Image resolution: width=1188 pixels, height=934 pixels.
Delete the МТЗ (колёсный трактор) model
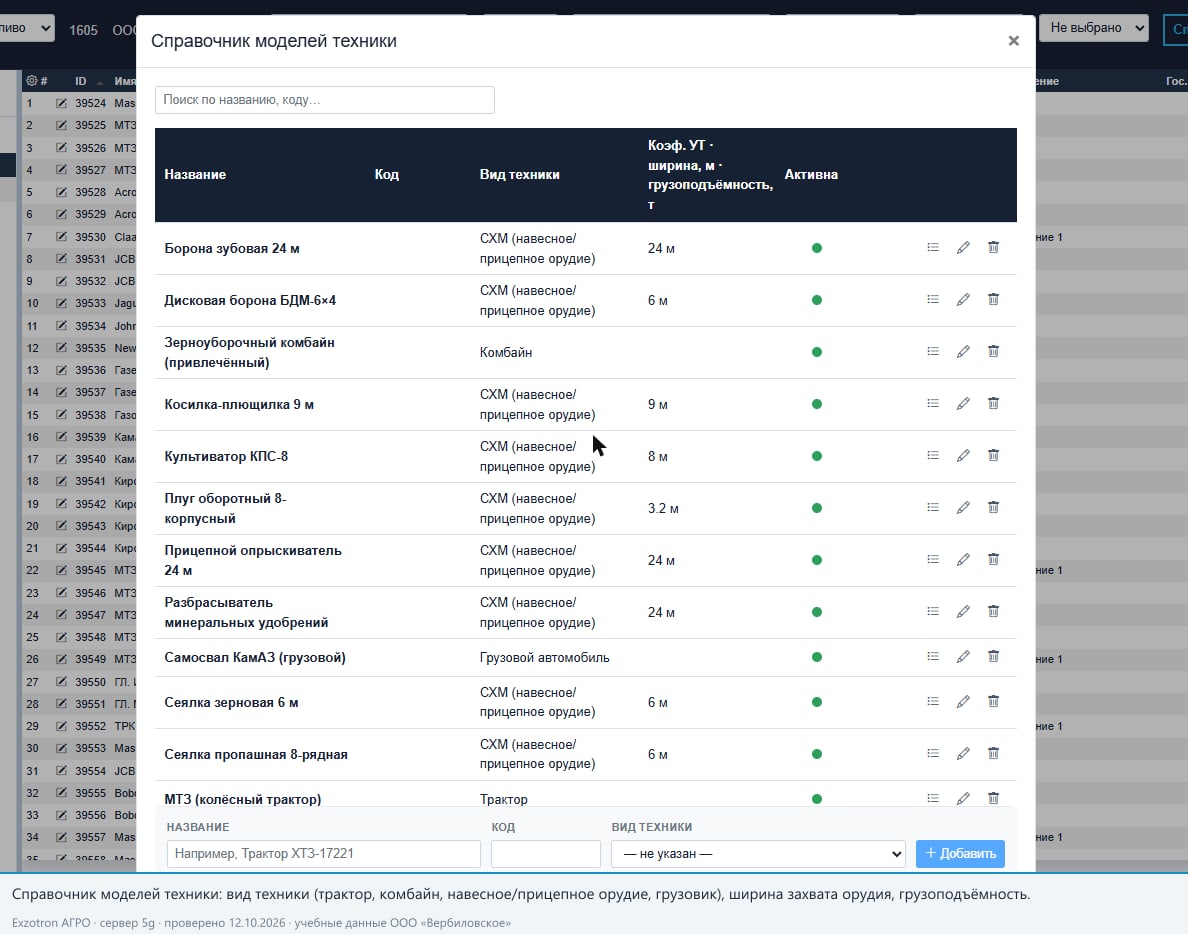pos(993,798)
